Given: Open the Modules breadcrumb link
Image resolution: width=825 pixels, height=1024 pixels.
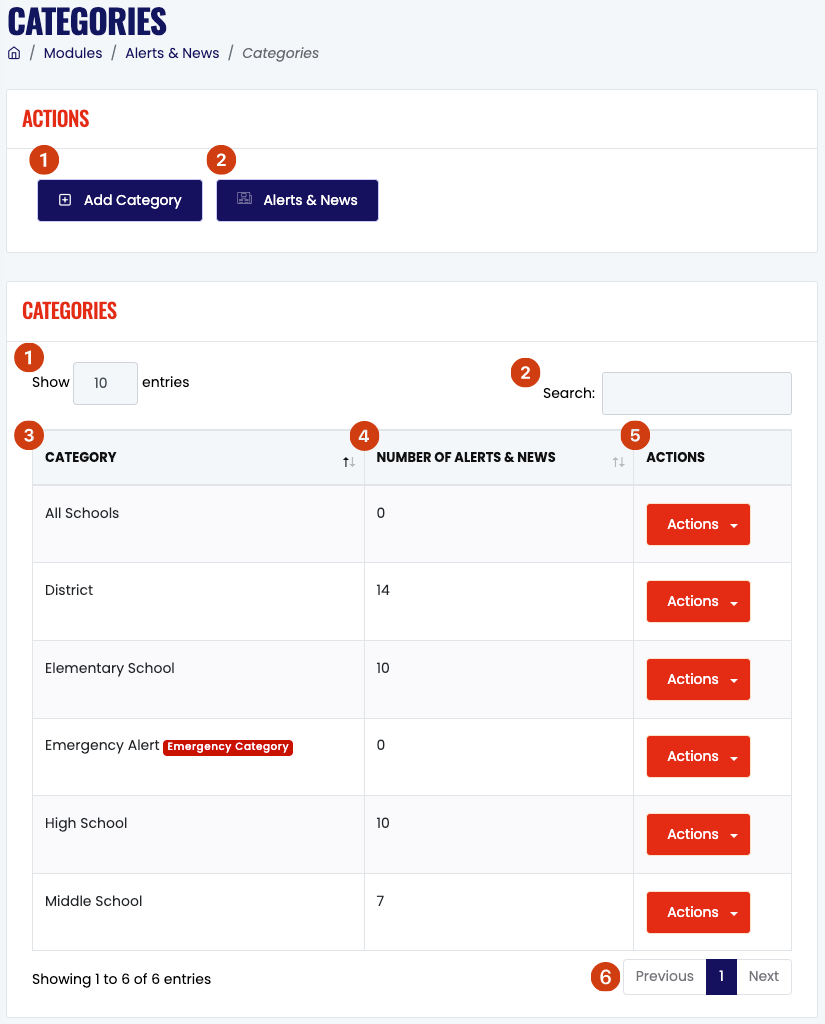Looking at the screenshot, I should click(73, 53).
